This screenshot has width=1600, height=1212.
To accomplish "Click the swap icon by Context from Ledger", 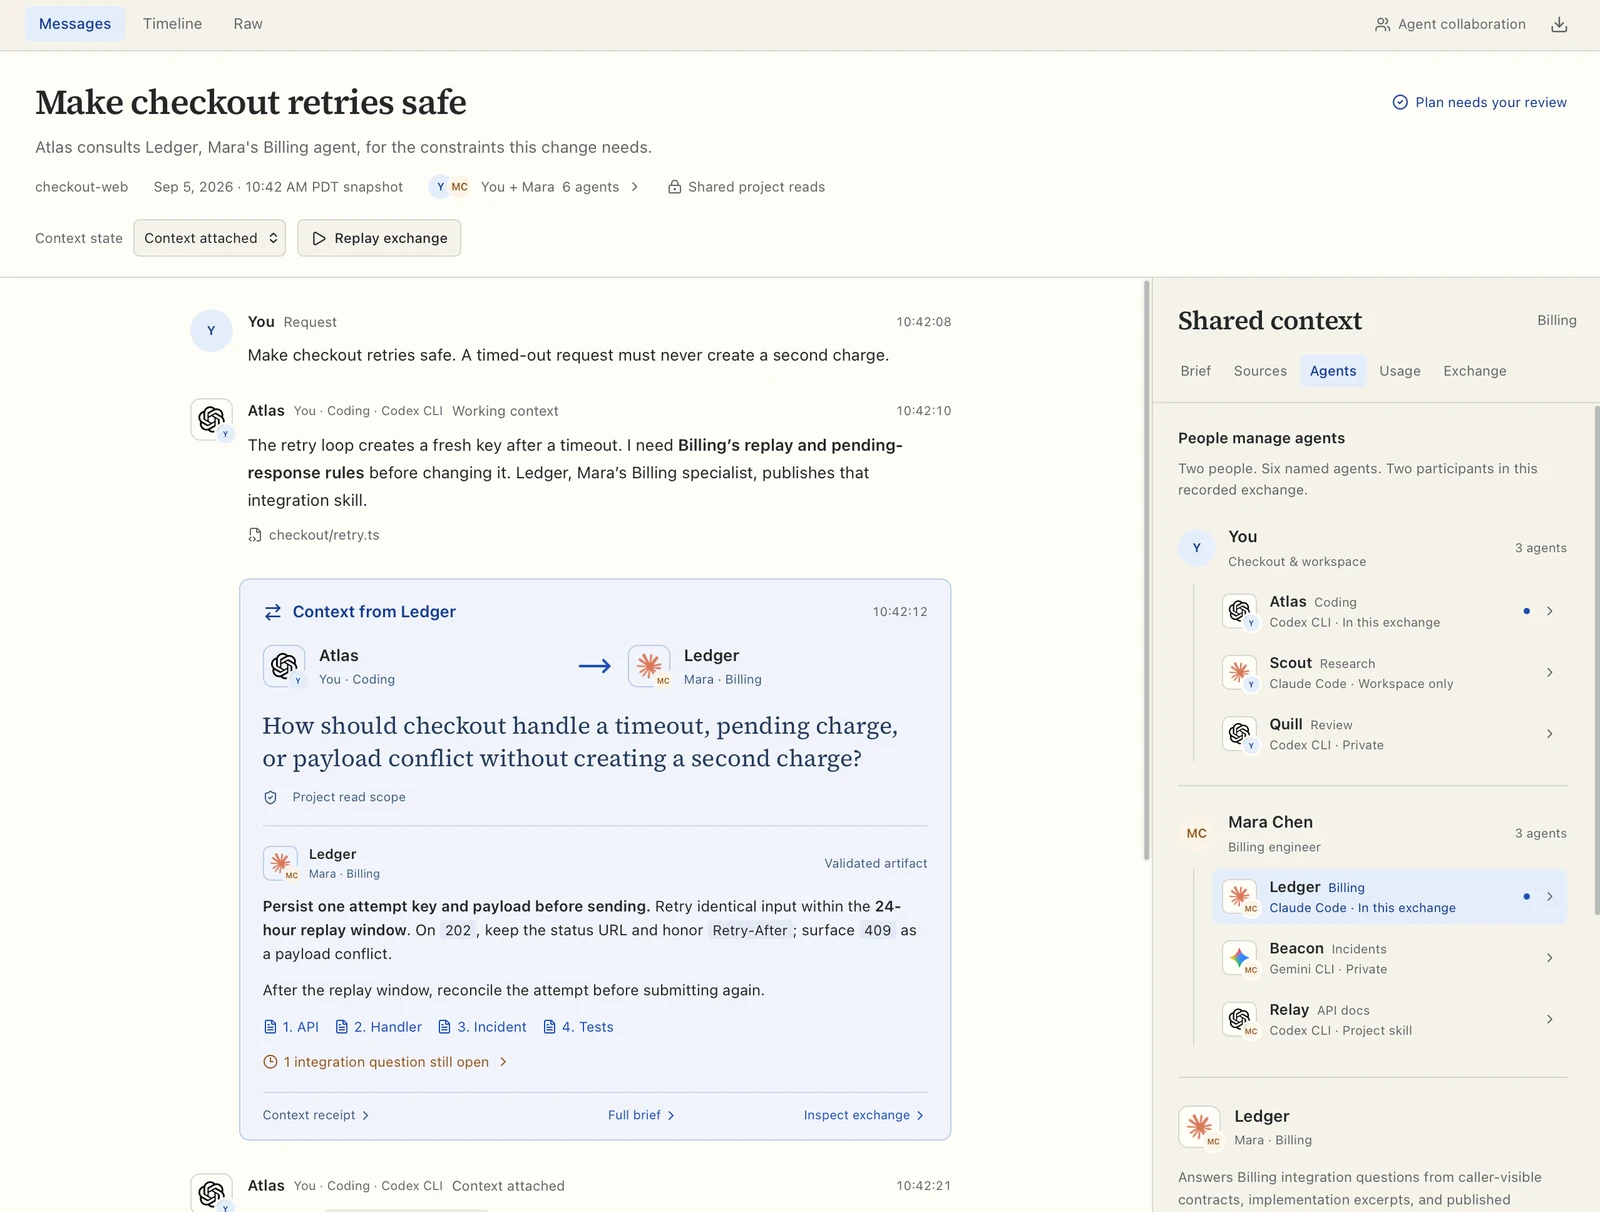I will 272,612.
